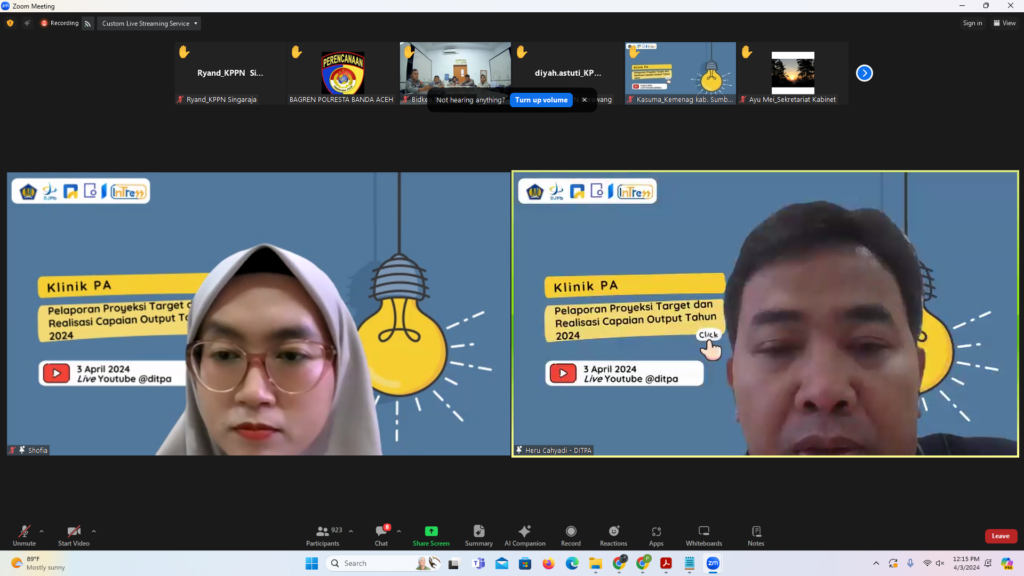Expand video options arrow beside Start Video
1024x576 pixels.
click(x=94, y=531)
